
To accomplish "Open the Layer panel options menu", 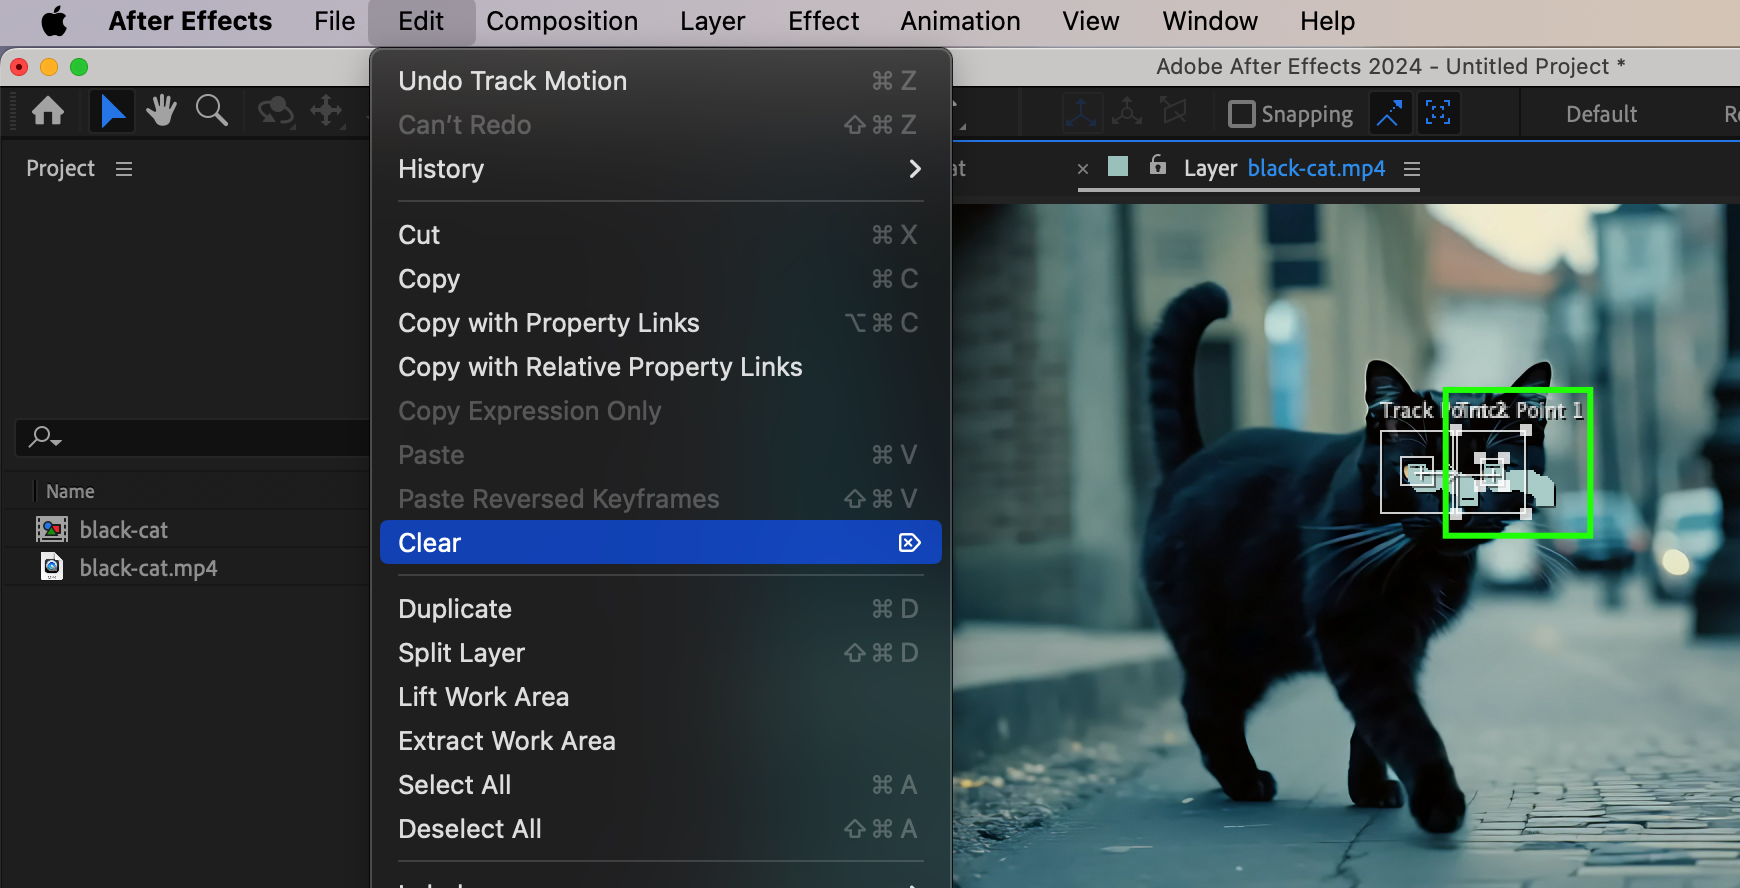I will click(x=1412, y=169).
